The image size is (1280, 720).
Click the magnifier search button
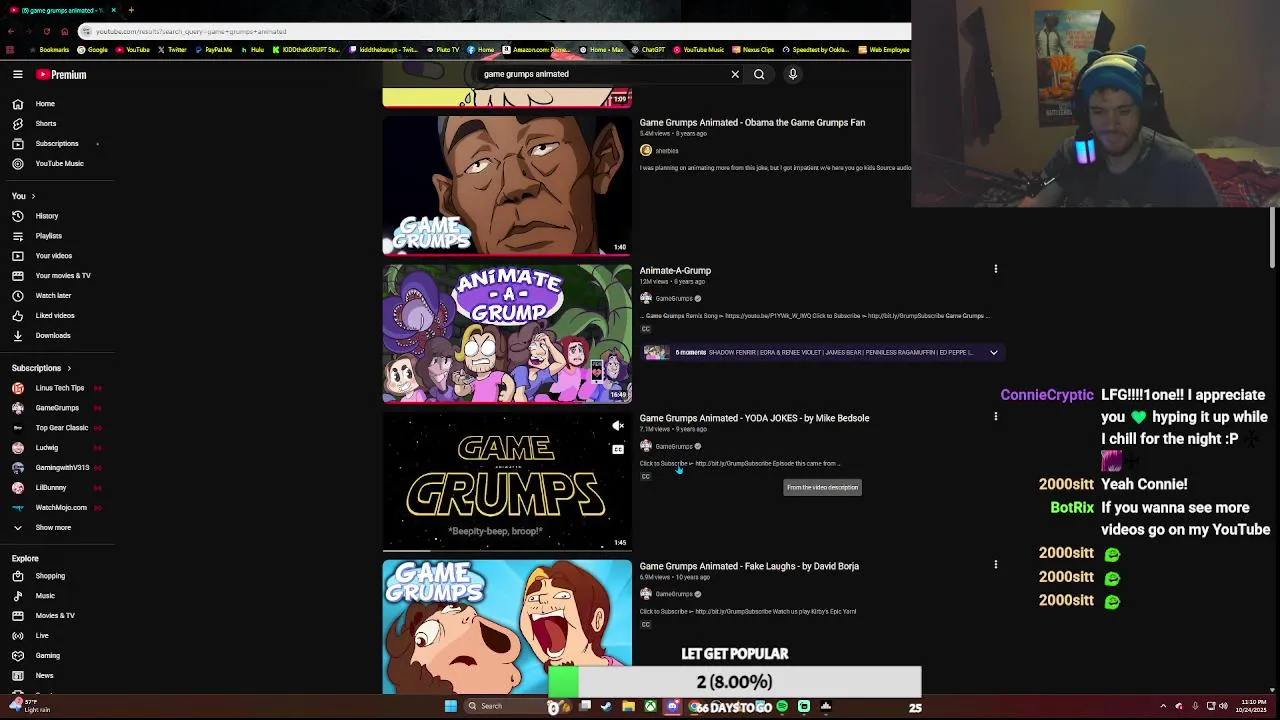coord(759,74)
